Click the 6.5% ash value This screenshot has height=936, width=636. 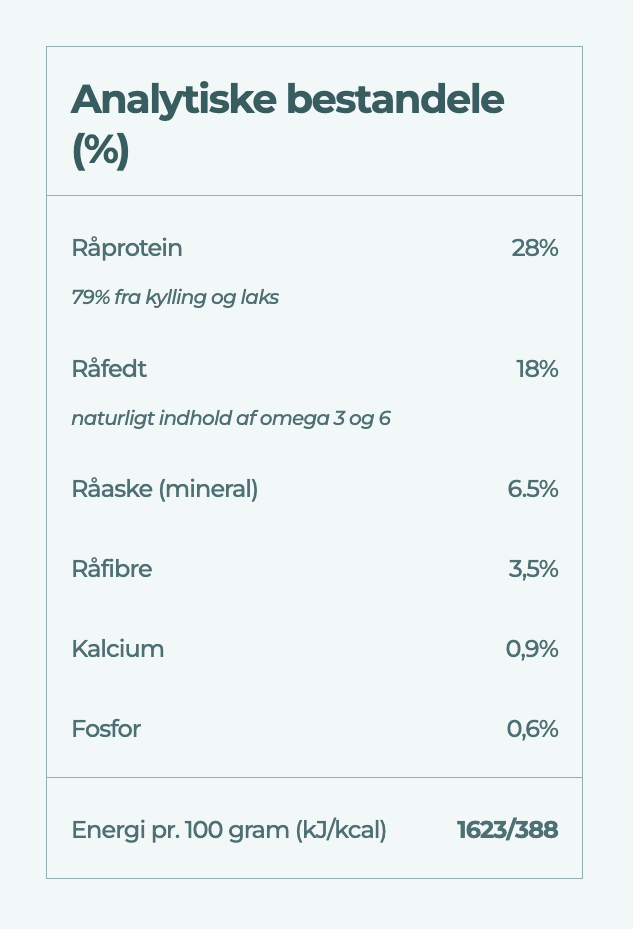click(x=533, y=489)
